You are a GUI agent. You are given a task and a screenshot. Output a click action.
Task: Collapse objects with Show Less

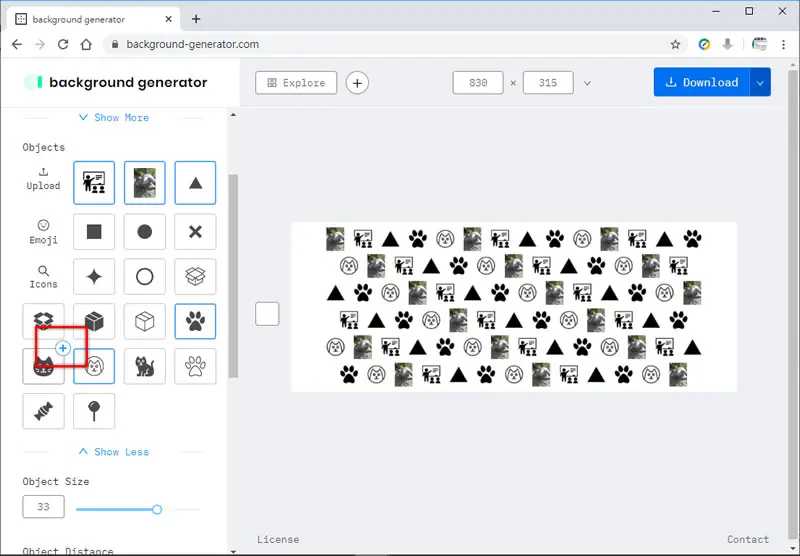(114, 452)
